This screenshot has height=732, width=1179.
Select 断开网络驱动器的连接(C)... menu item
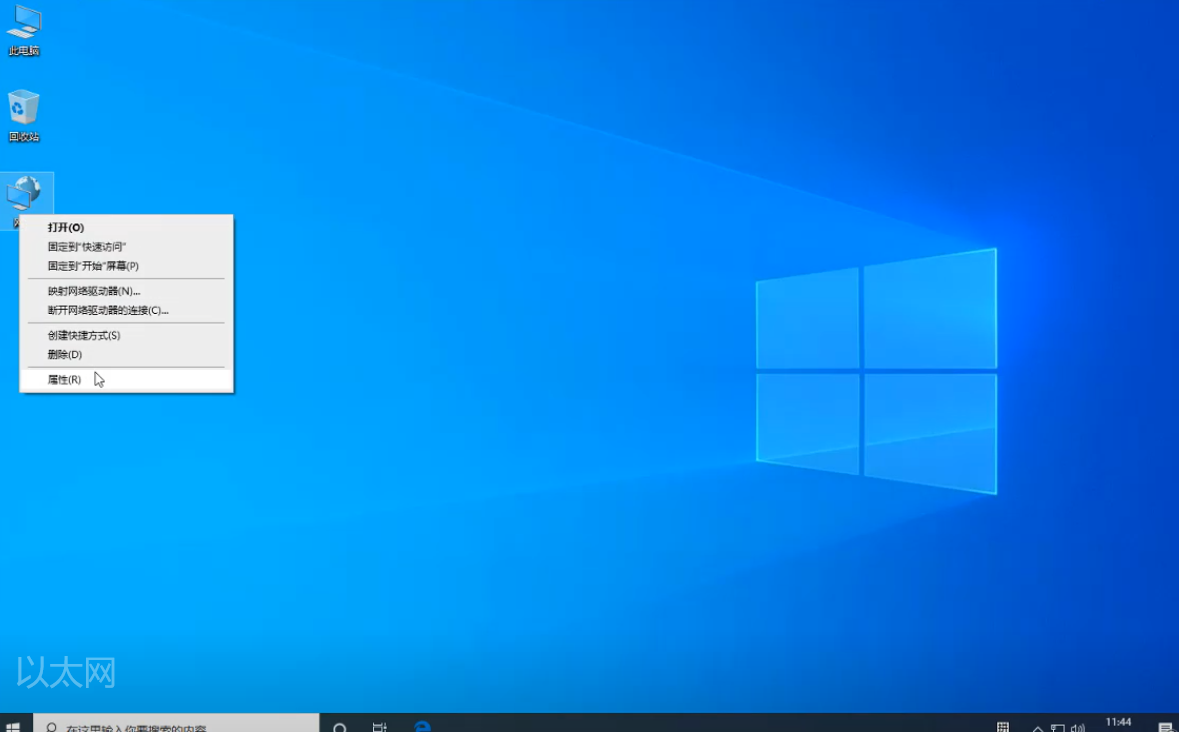point(108,310)
